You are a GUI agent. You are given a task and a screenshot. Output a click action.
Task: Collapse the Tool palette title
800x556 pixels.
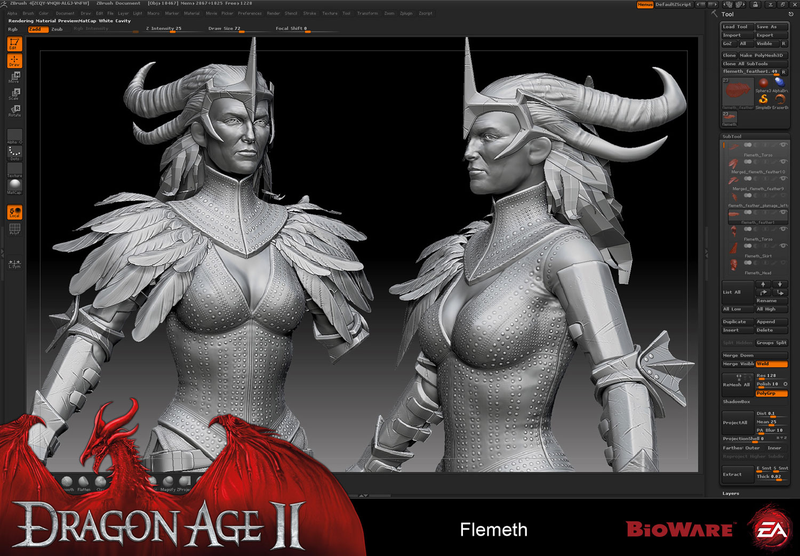tap(728, 14)
